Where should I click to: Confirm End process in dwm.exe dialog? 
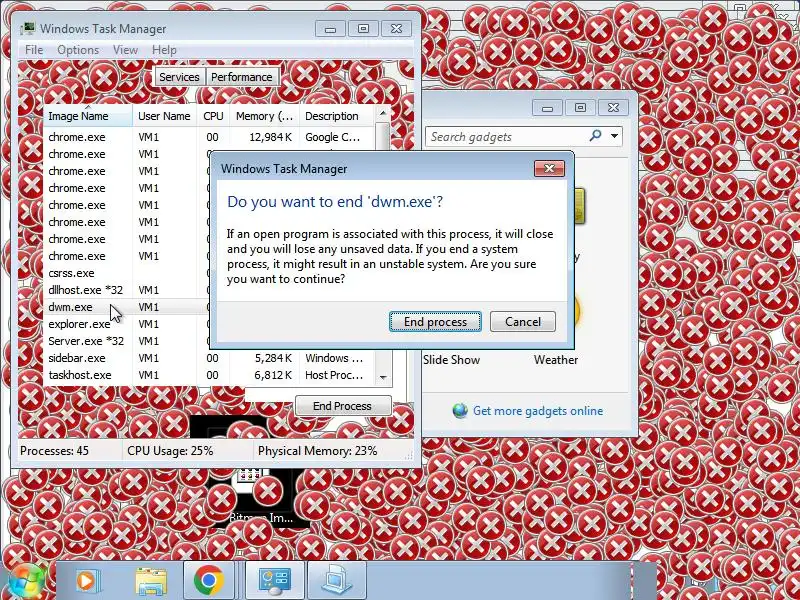[435, 321]
